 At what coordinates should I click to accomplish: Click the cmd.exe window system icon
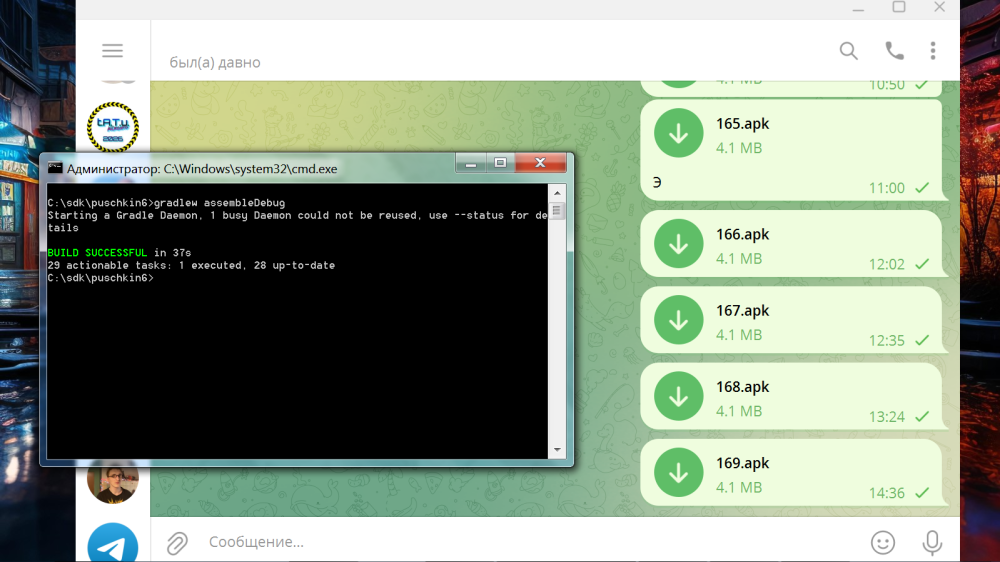pos(55,168)
